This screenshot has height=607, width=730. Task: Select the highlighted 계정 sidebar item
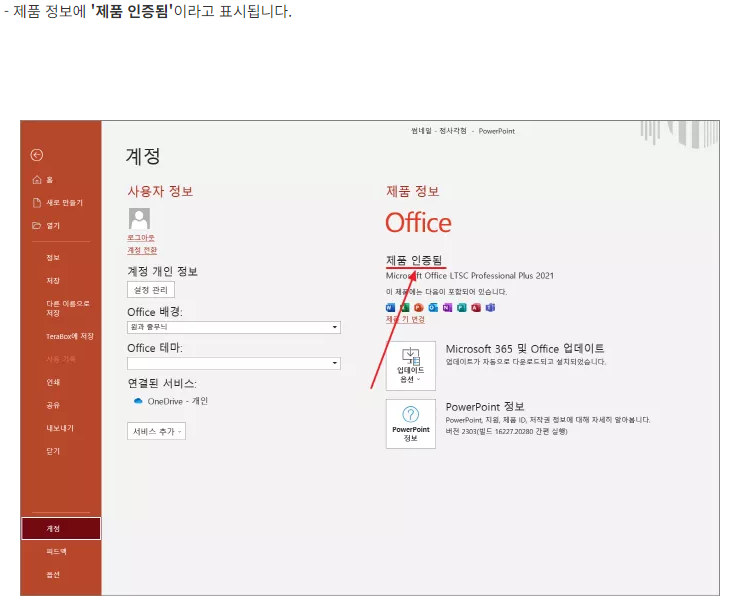[x=61, y=528]
